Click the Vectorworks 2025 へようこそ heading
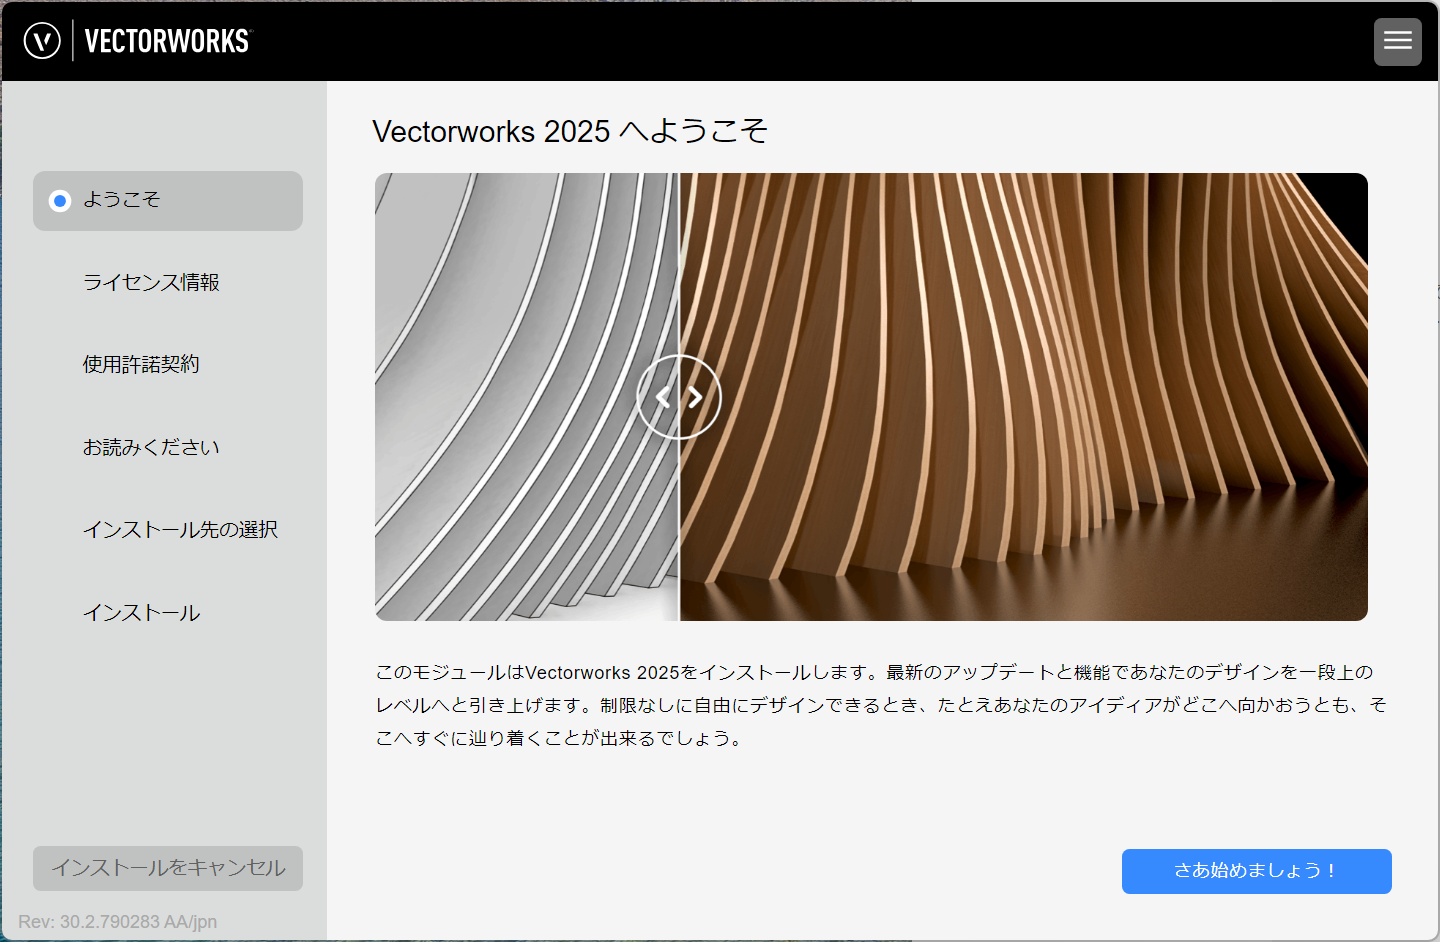 point(570,131)
